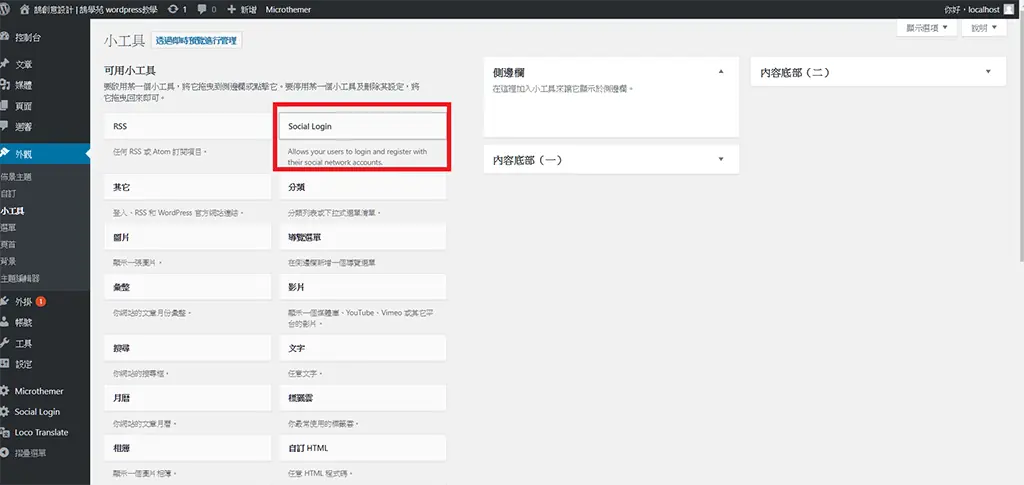Select the 圖片 widget

click(187, 237)
